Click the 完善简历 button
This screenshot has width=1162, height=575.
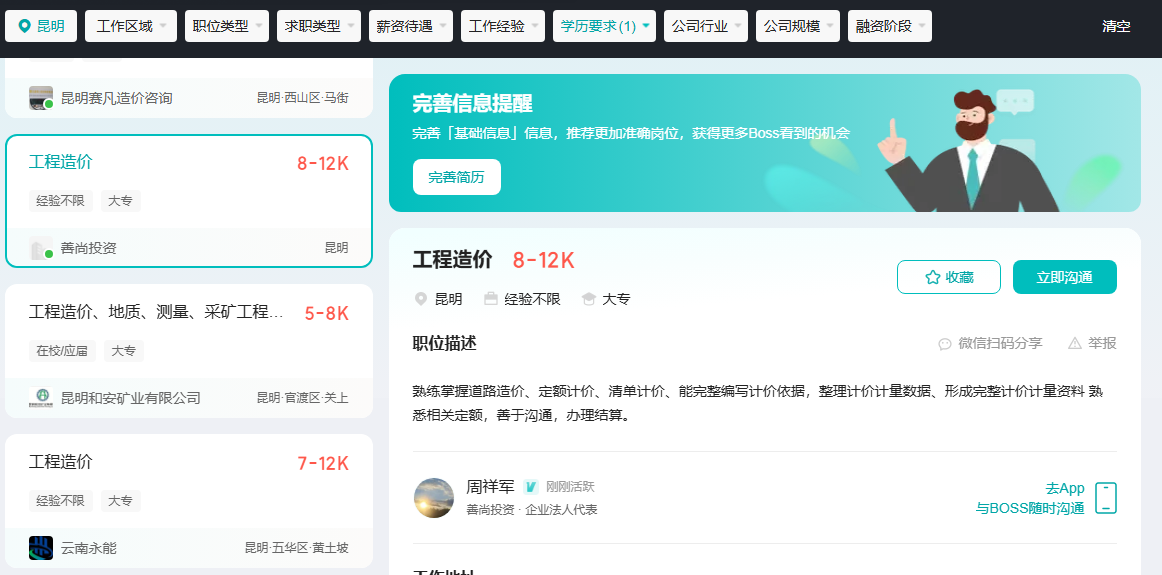(456, 177)
